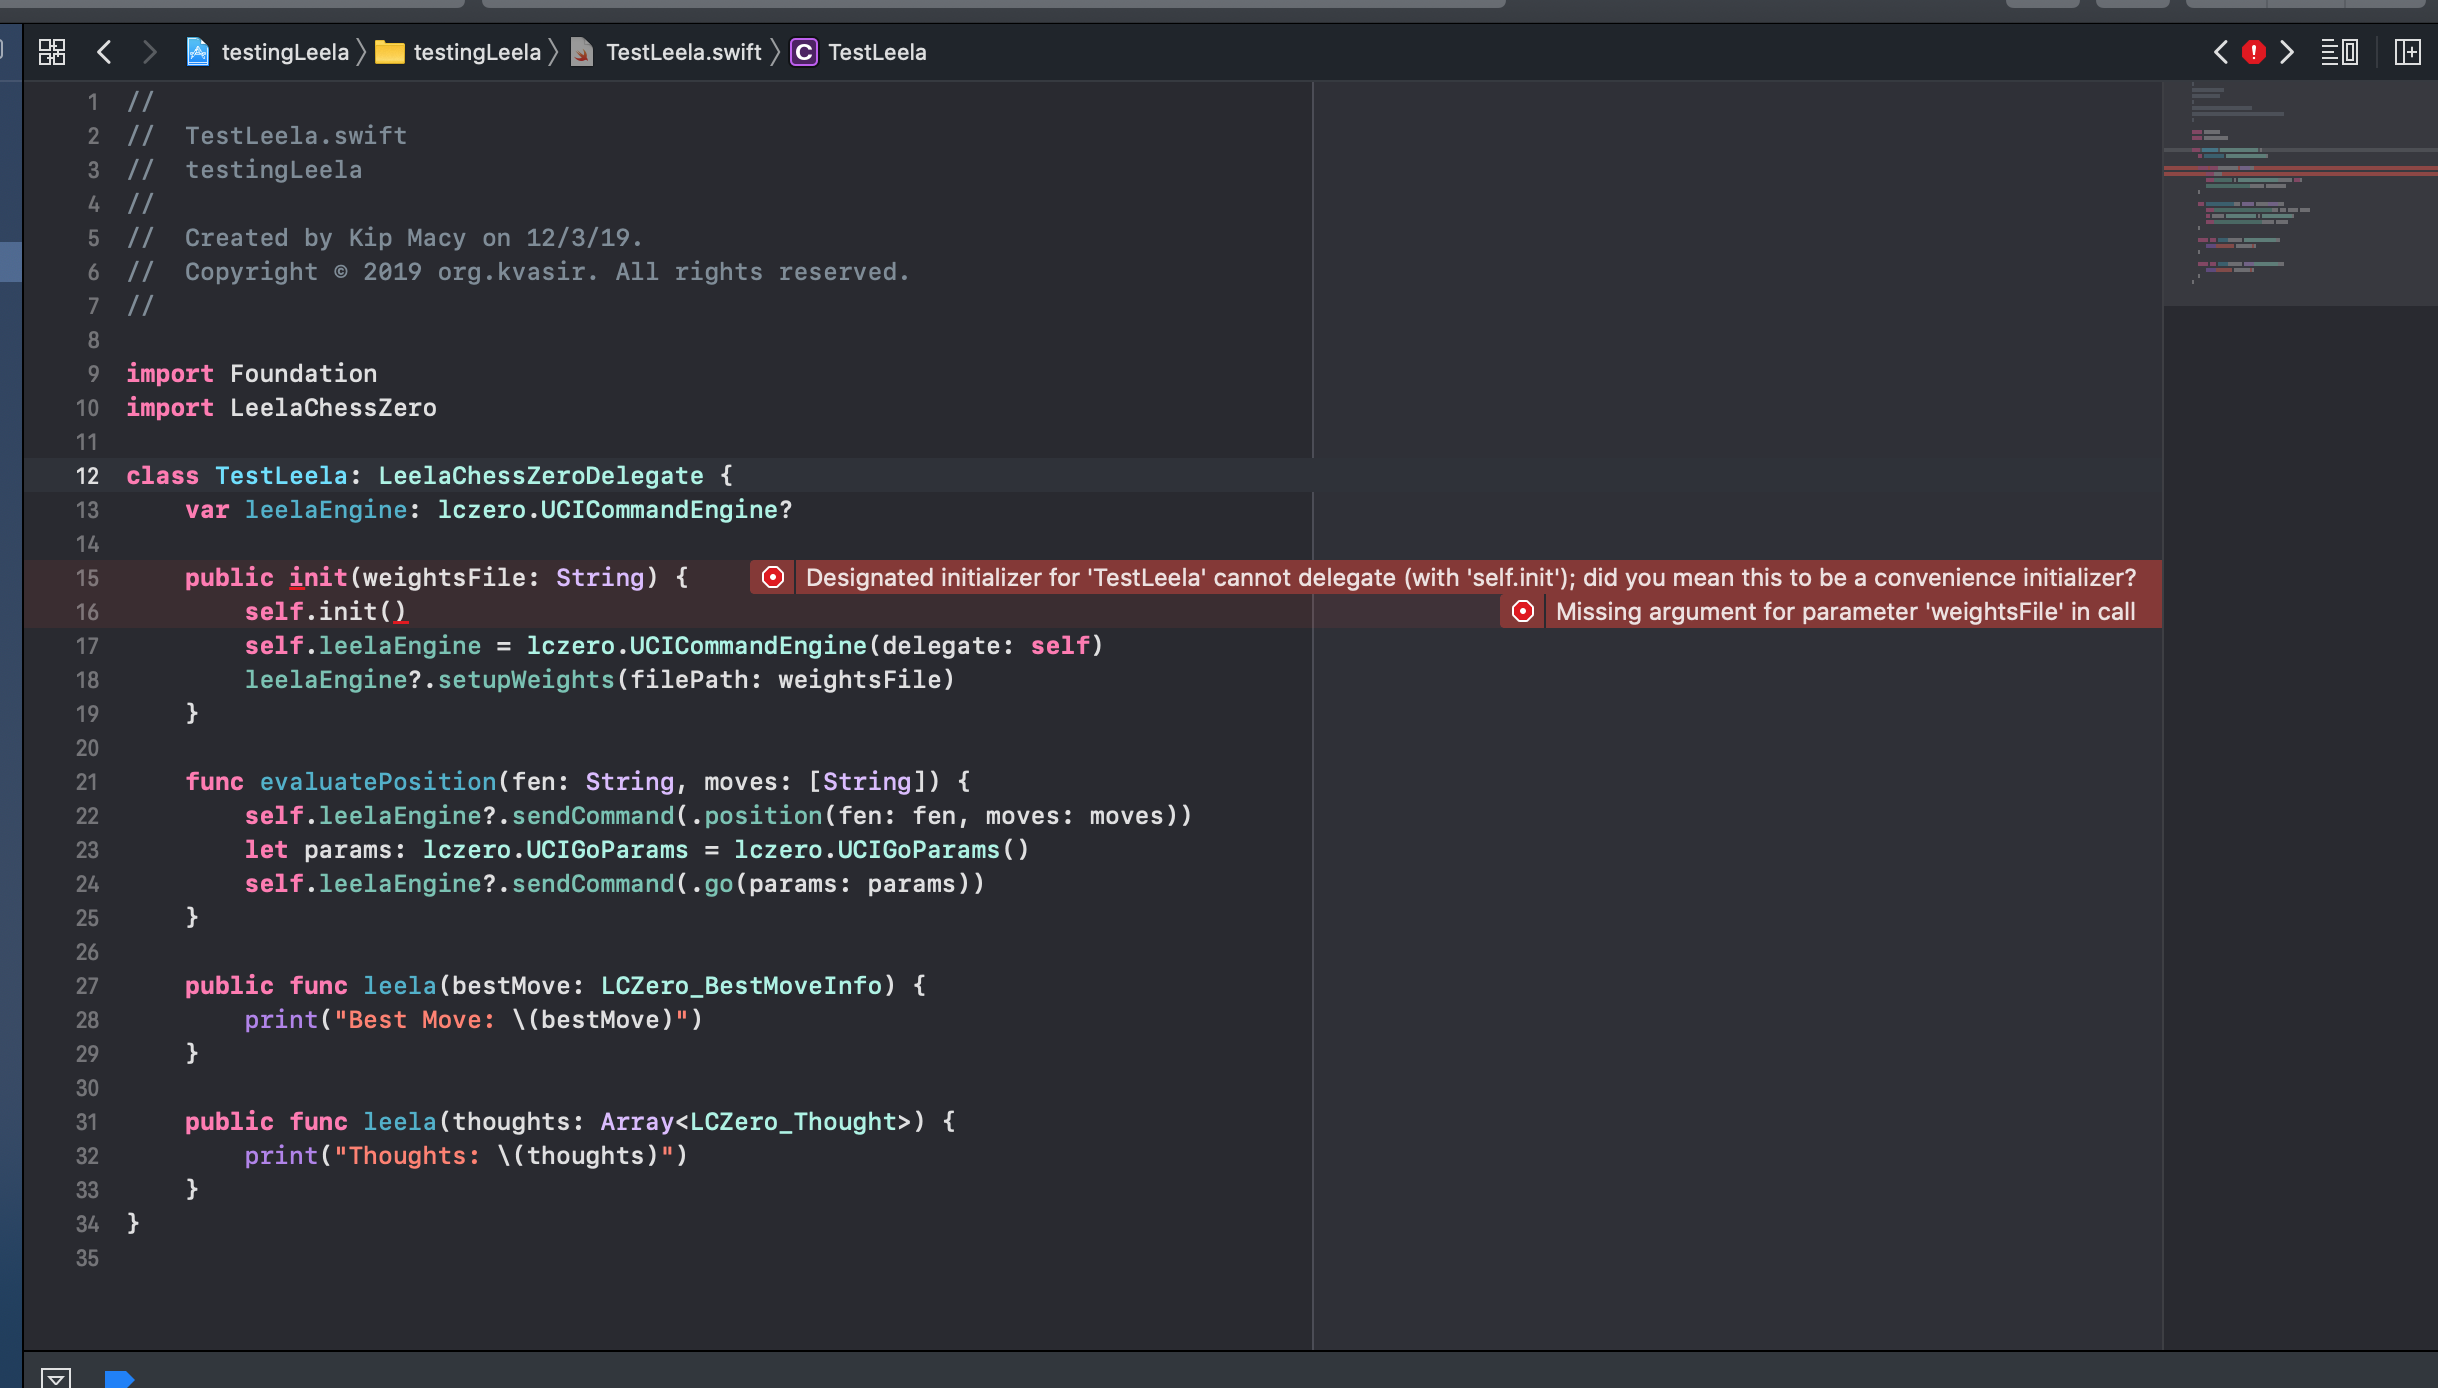Toggle breakpoint on line 17 gutter
The height and width of the screenshot is (1388, 2438).
click(87, 647)
